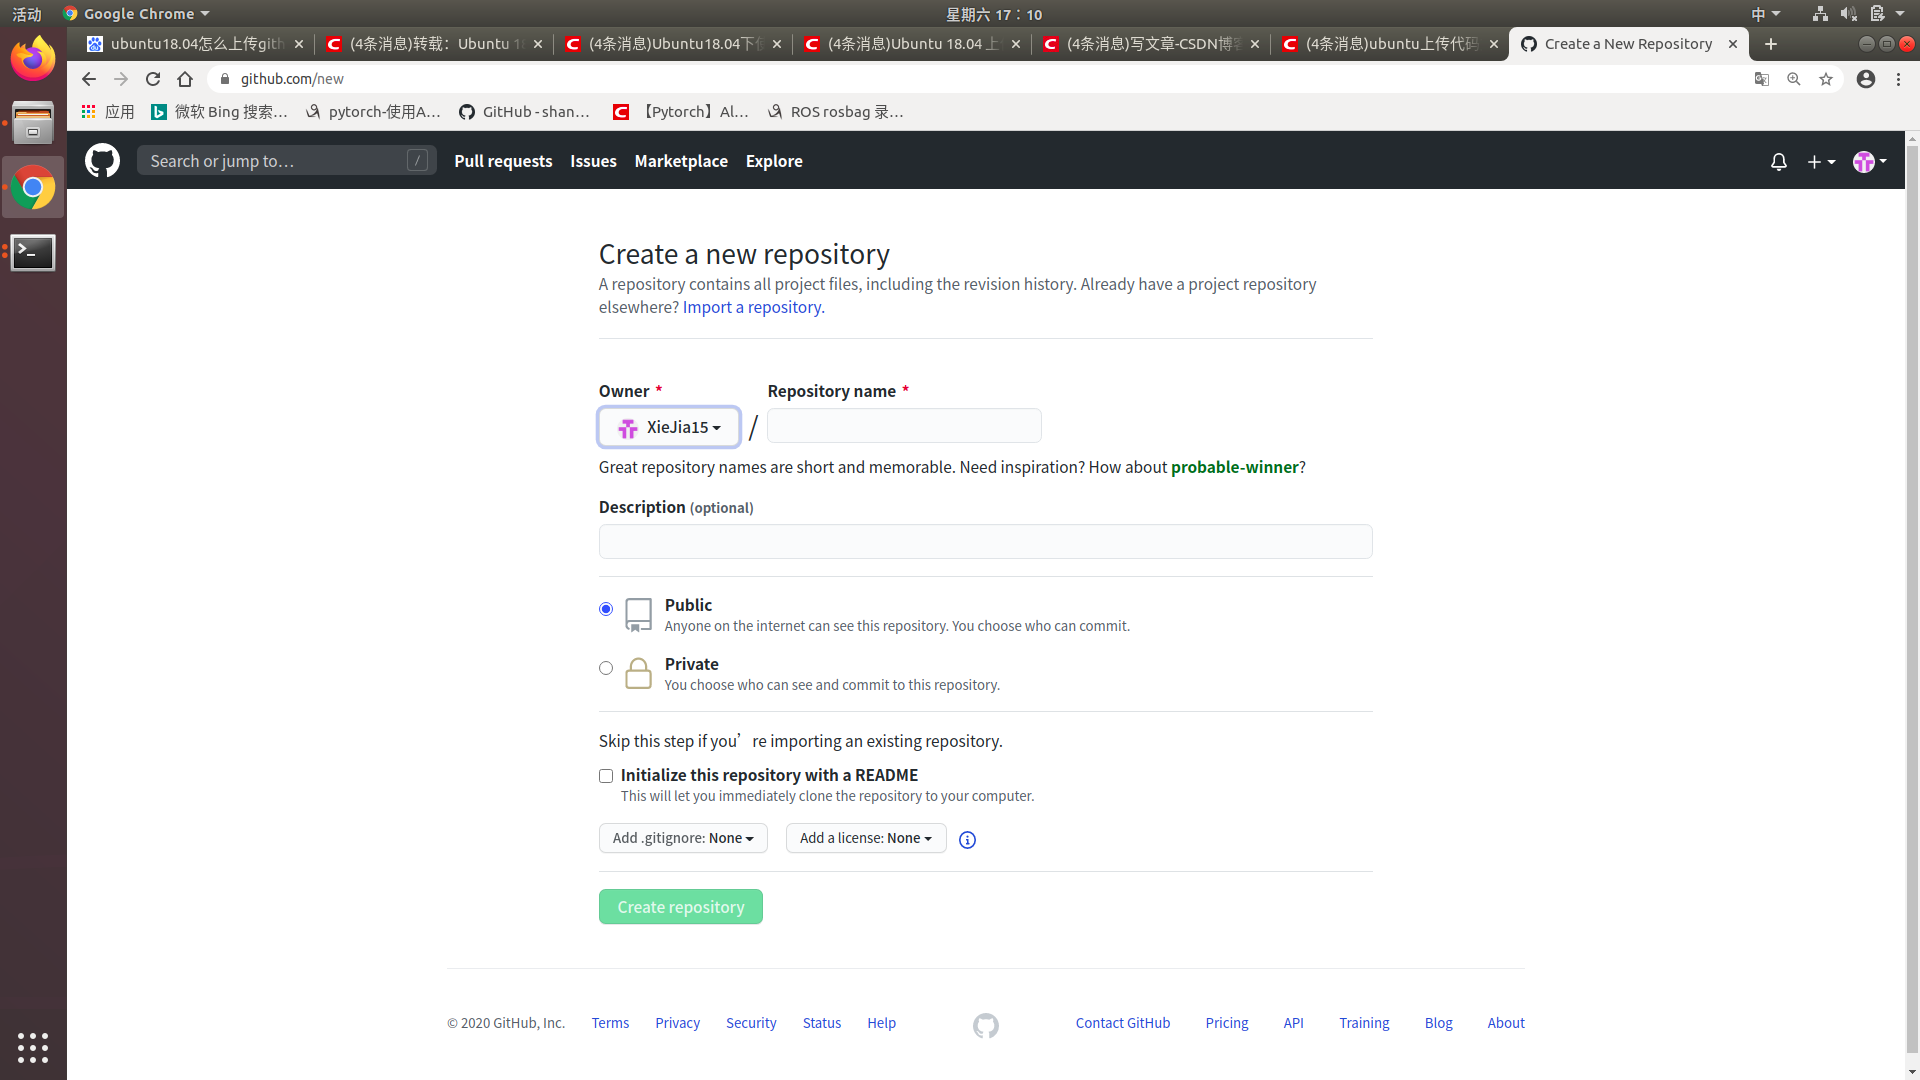Launch Firefox from the dock
The image size is (1920, 1080).
click(33, 58)
